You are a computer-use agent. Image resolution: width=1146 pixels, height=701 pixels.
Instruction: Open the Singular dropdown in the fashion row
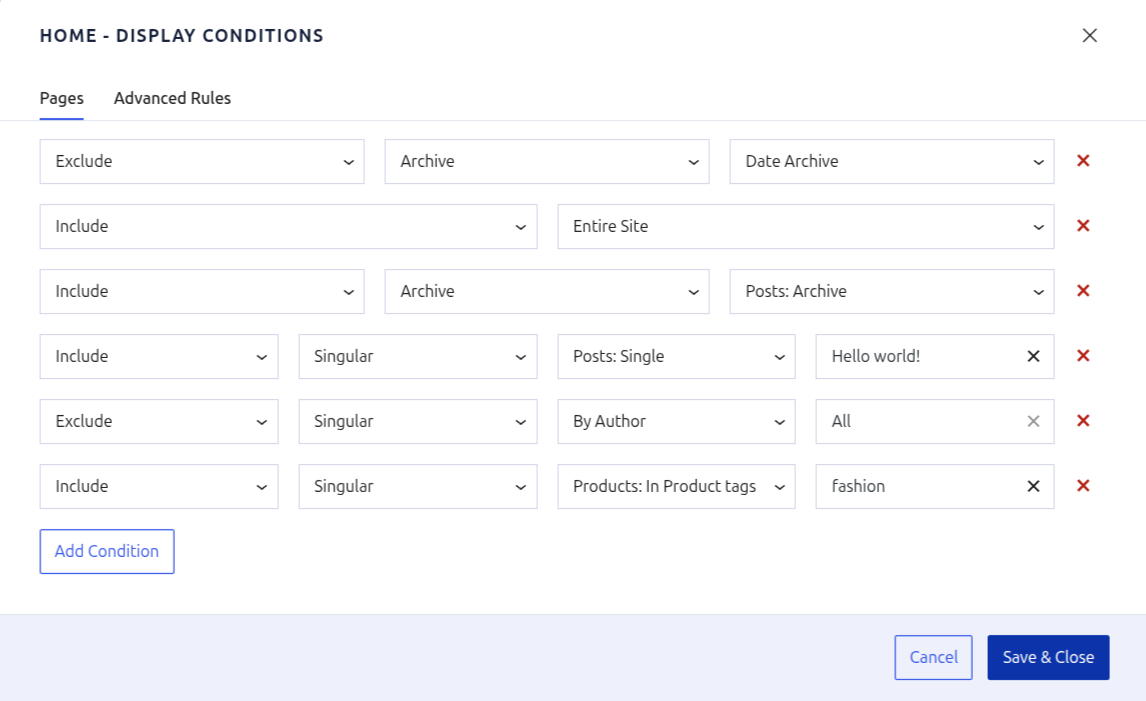point(417,486)
